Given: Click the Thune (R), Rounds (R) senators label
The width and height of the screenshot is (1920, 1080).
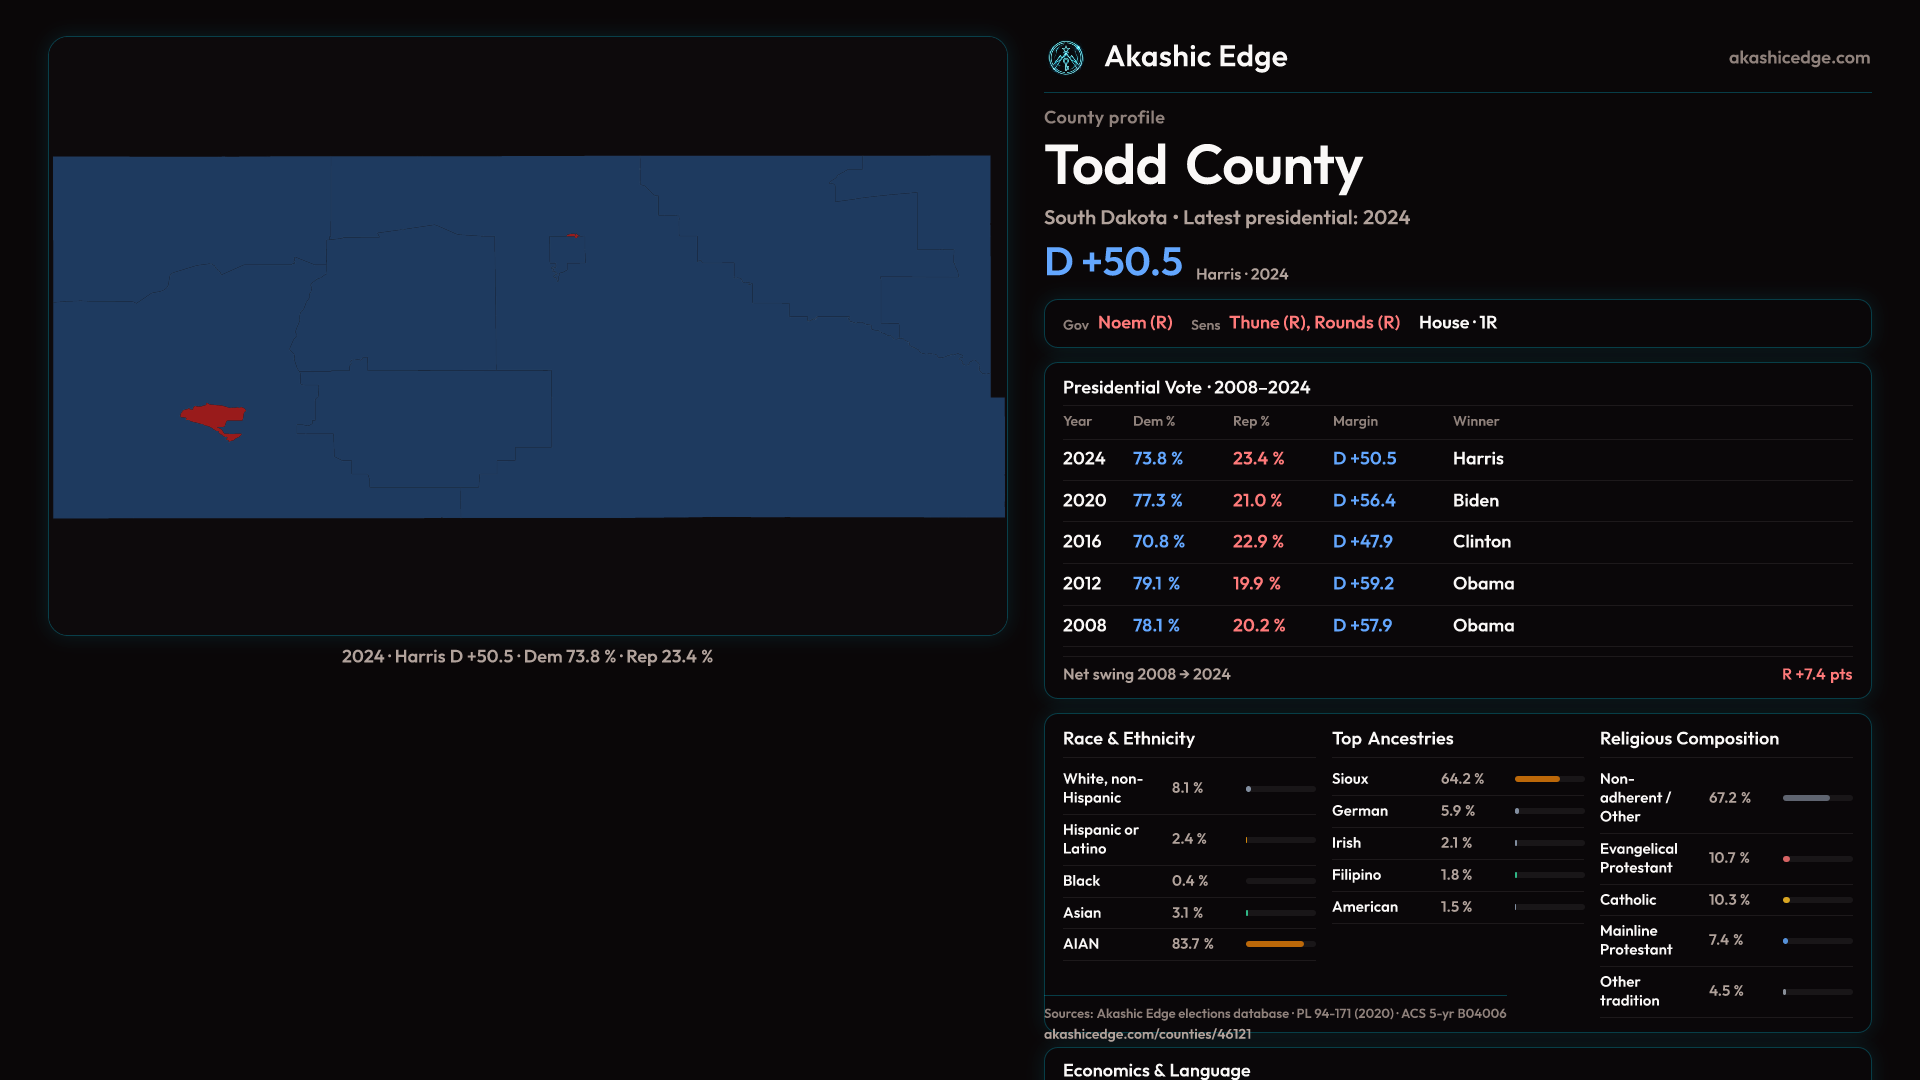Looking at the screenshot, I should click(x=1314, y=323).
